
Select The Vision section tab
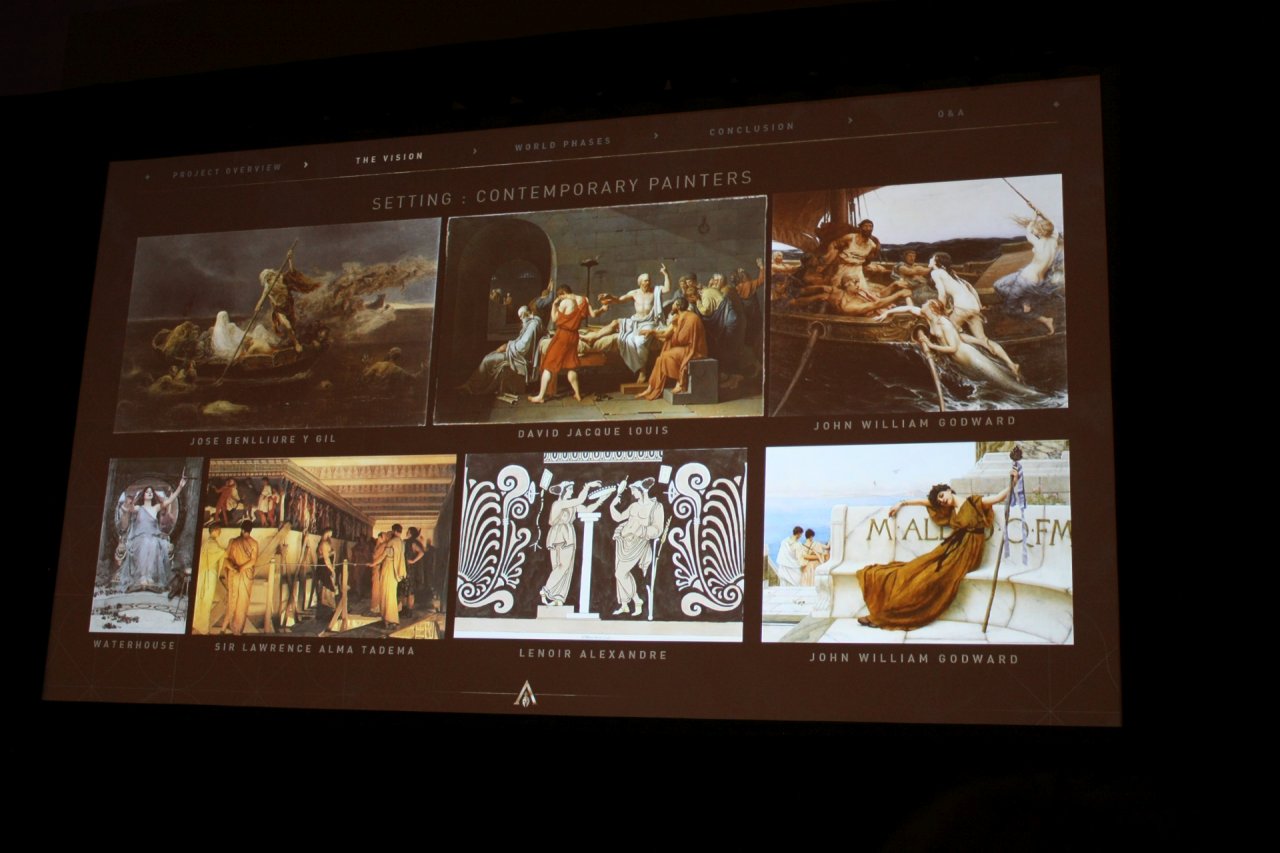(x=389, y=157)
